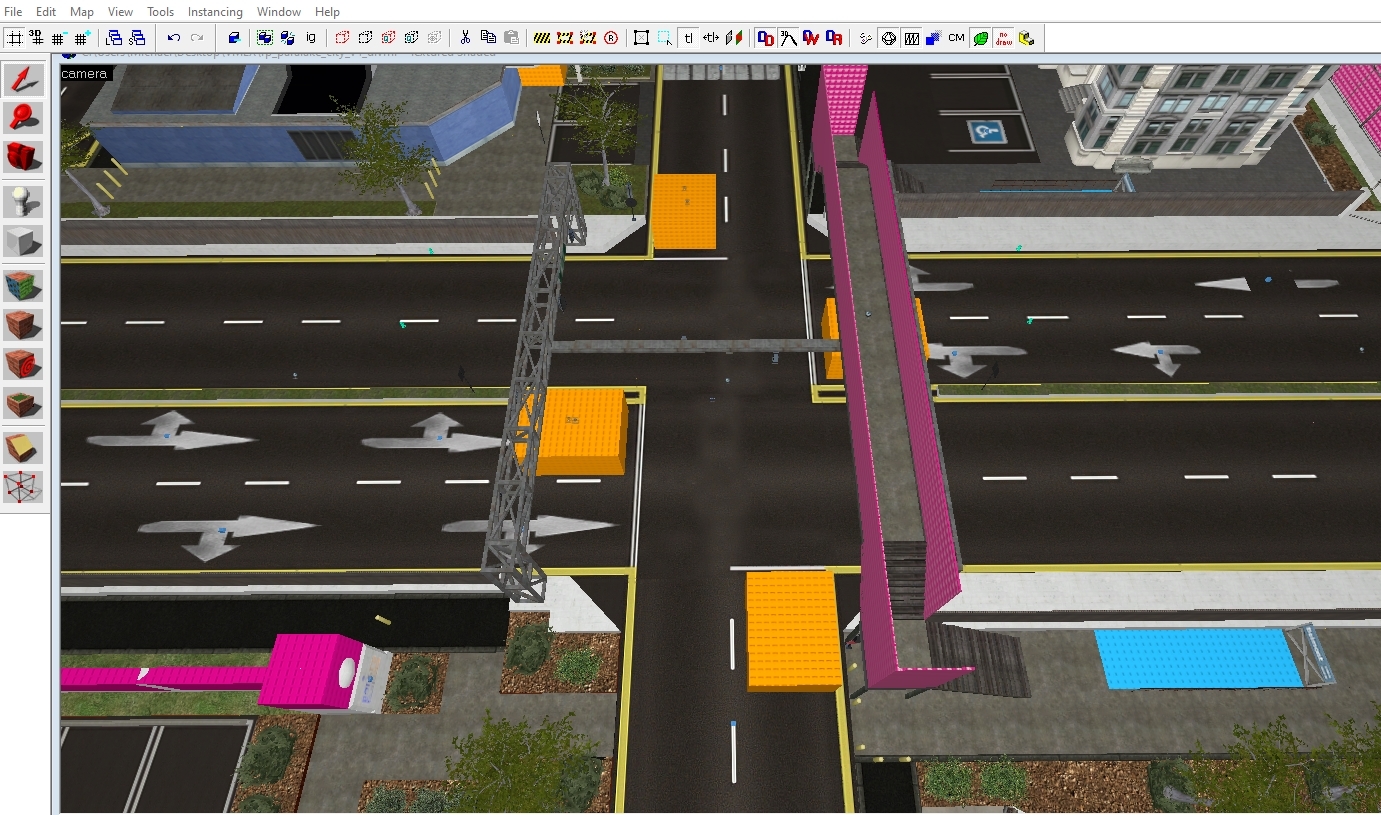Image resolution: width=1381 pixels, height=815 pixels.
Task: Toggle the auto selection dashed-box icon
Action: click(x=665, y=38)
